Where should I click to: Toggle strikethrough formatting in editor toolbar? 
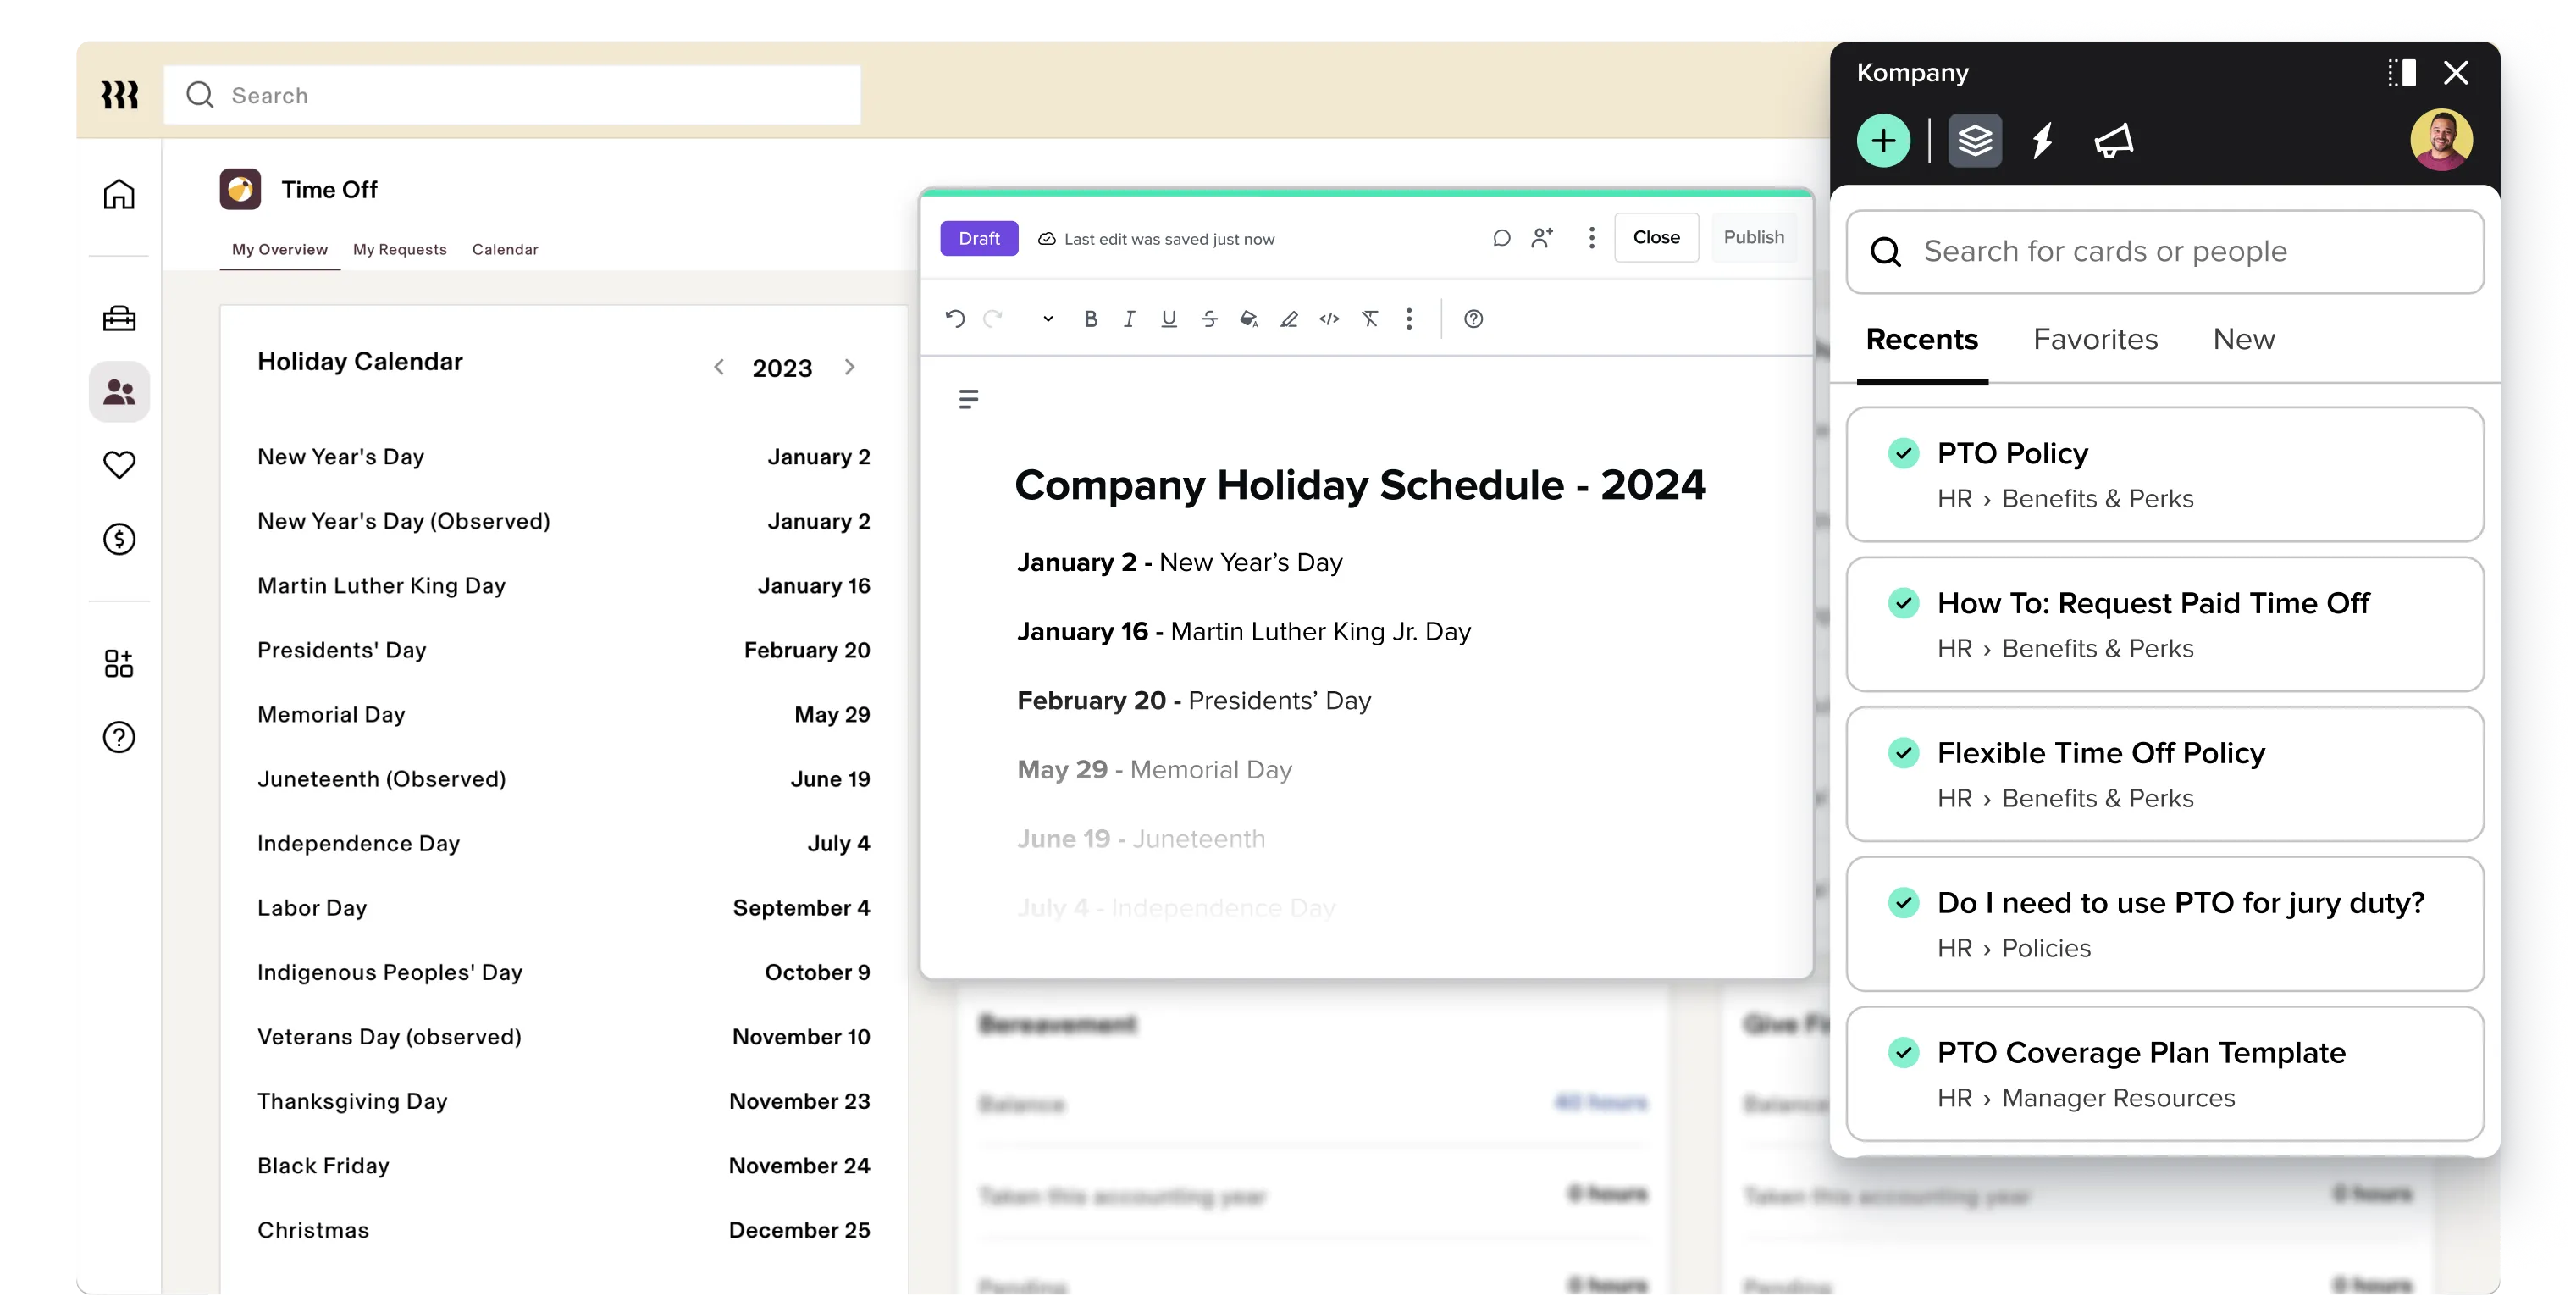point(1209,319)
